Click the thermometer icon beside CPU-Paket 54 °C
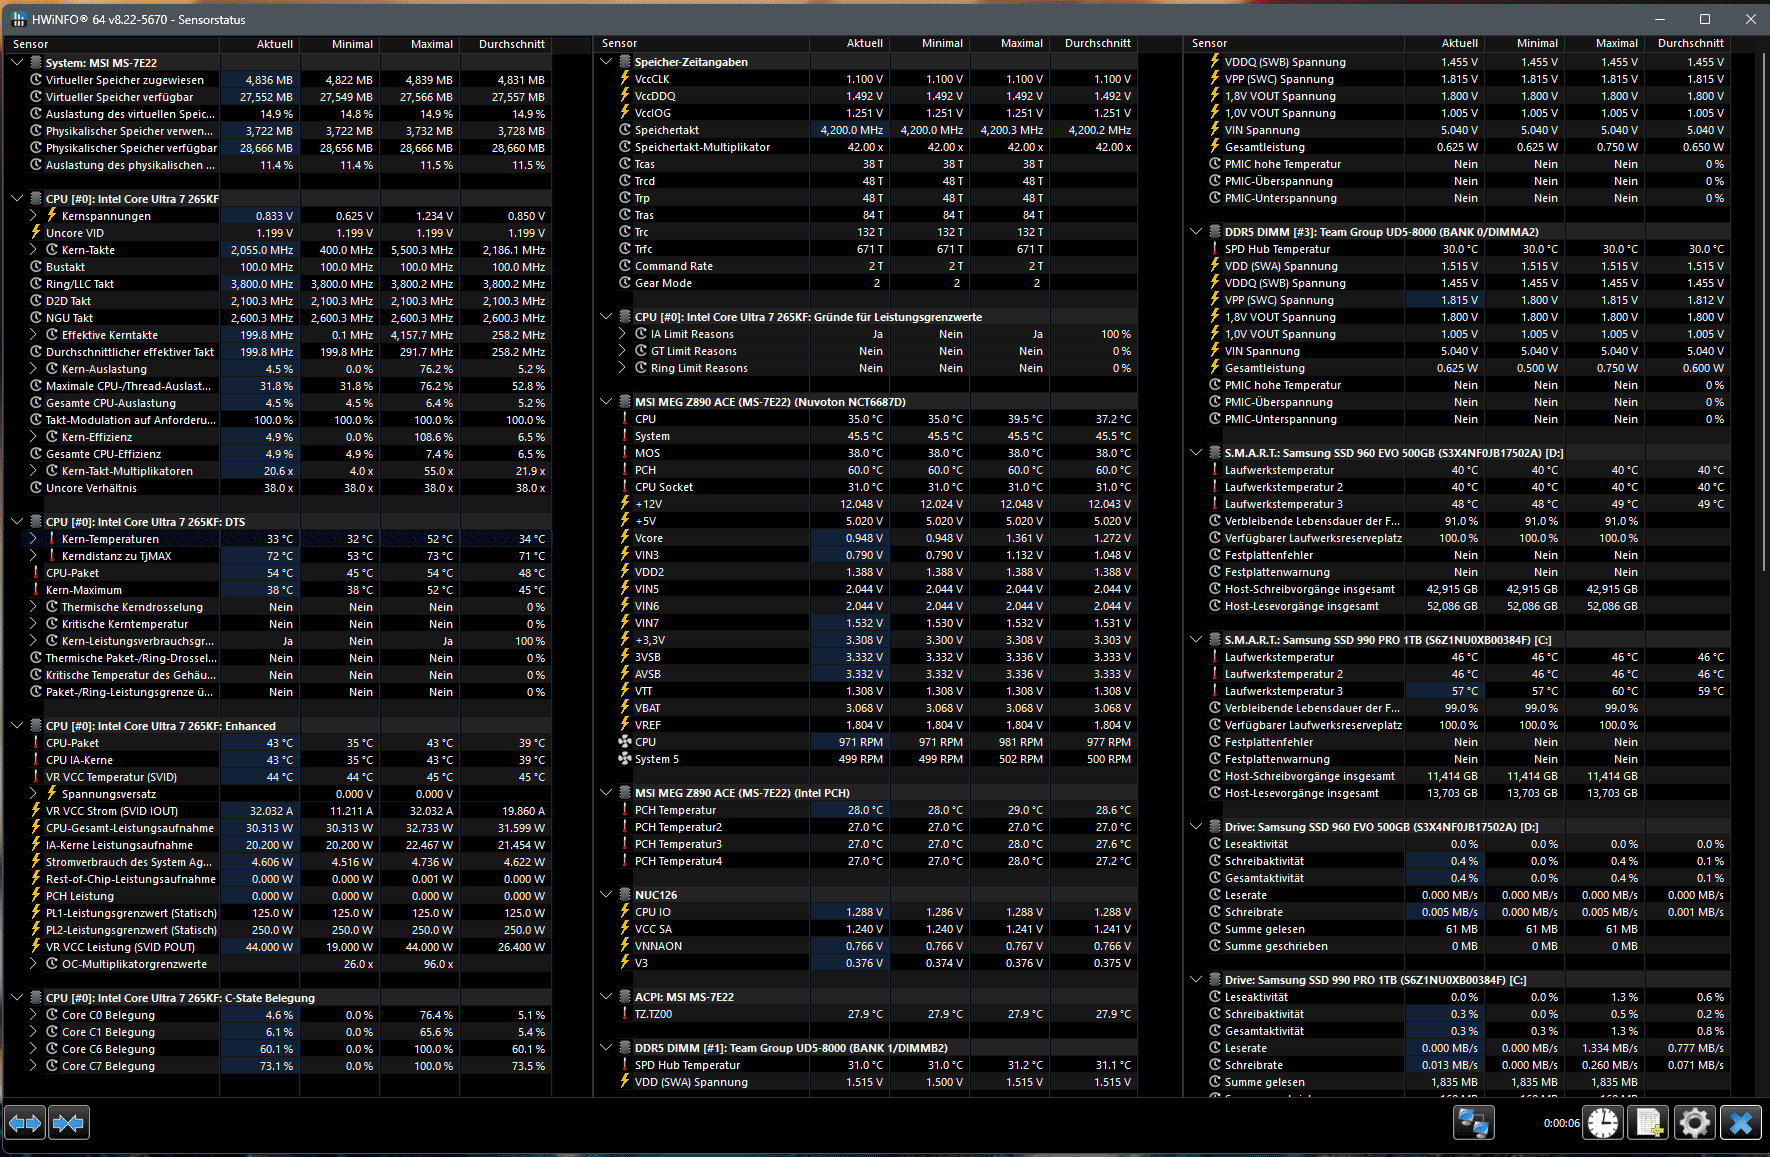Image resolution: width=1770 pixels, height=1157 pixels. pos(36,573)
